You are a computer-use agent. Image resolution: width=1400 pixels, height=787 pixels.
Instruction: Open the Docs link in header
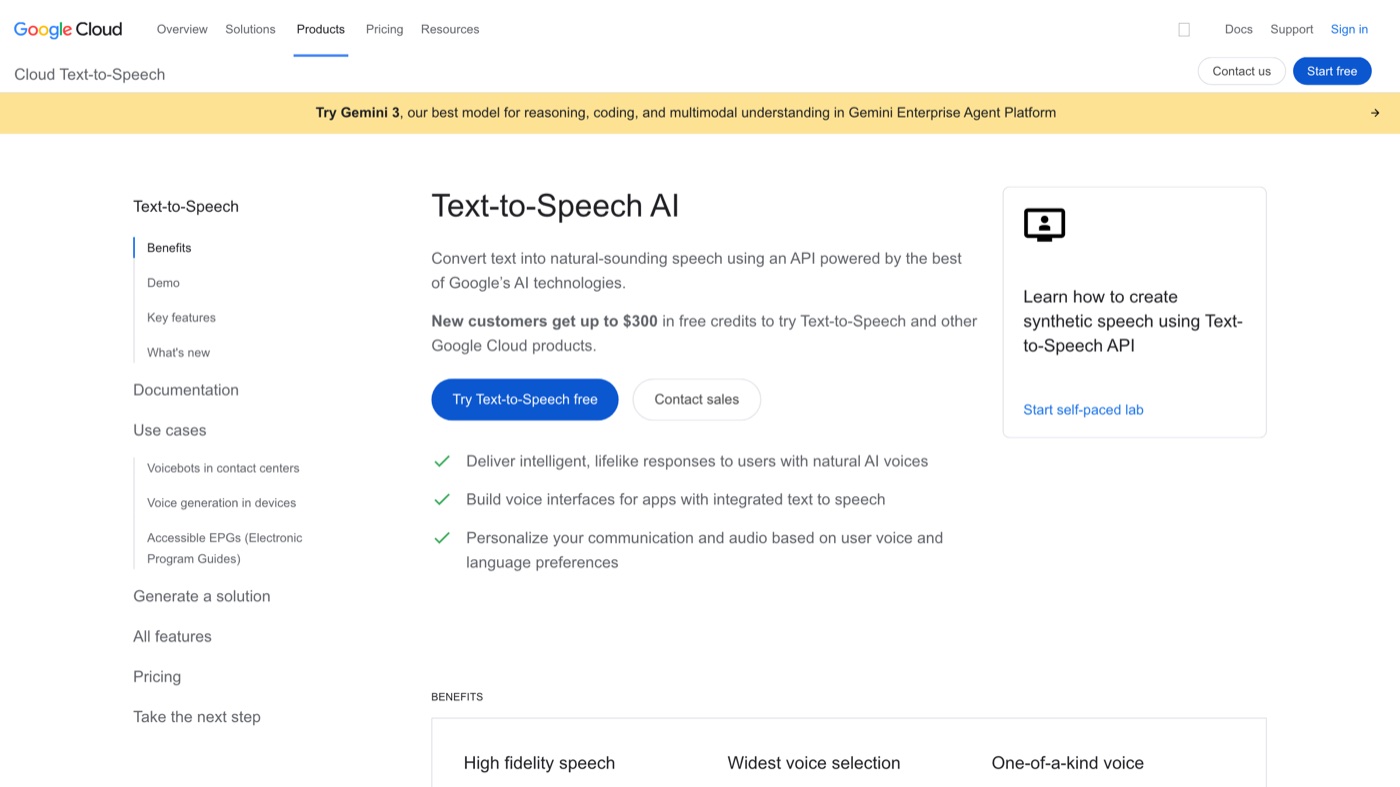click(1238, 29)
